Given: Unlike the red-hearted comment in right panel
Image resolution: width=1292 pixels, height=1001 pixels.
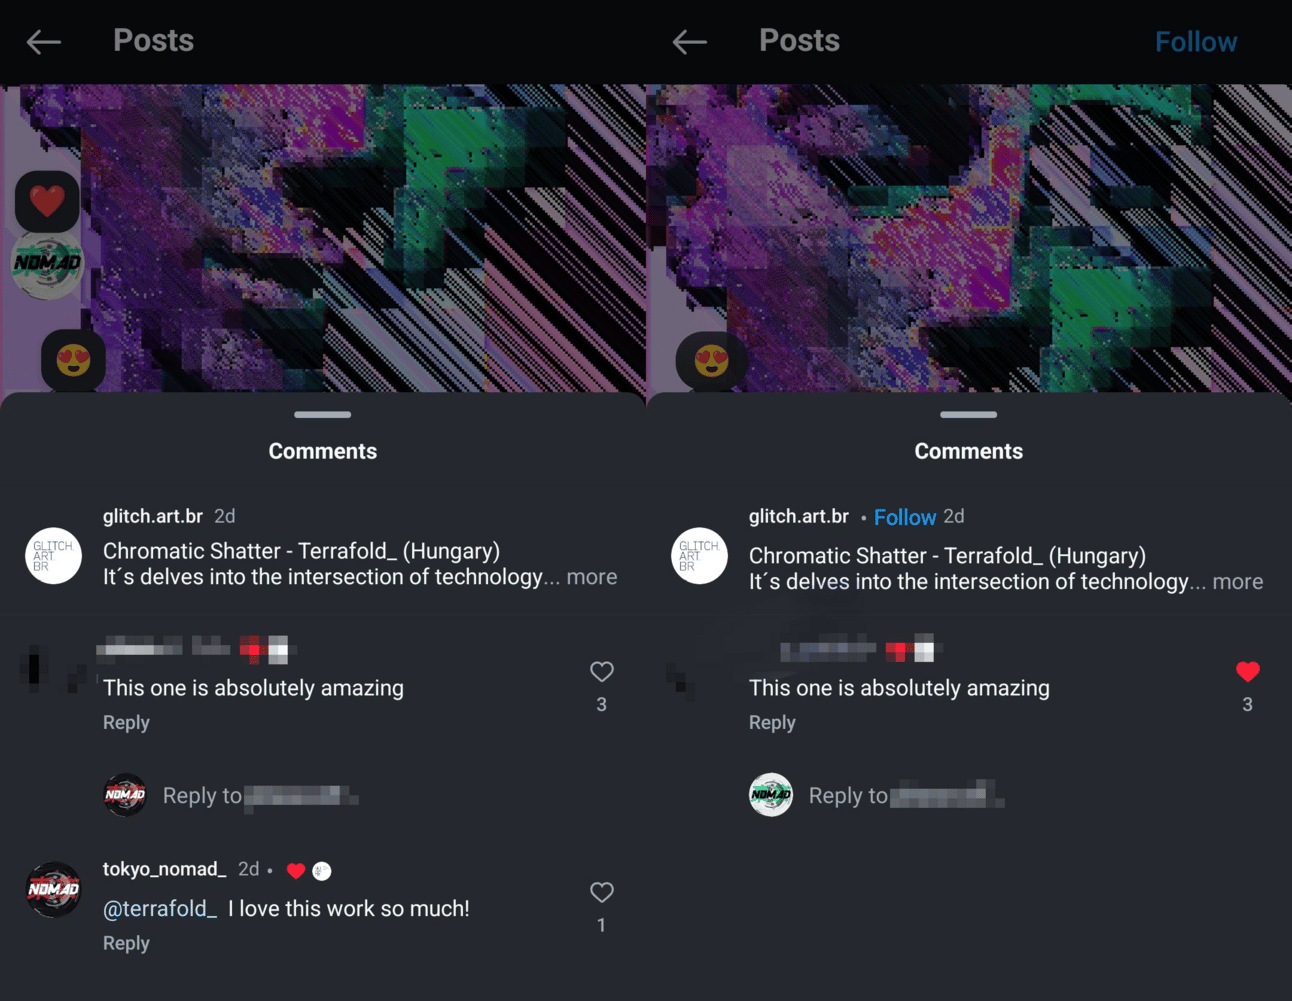Looking at the screenshot, I should pos(1247,672).
